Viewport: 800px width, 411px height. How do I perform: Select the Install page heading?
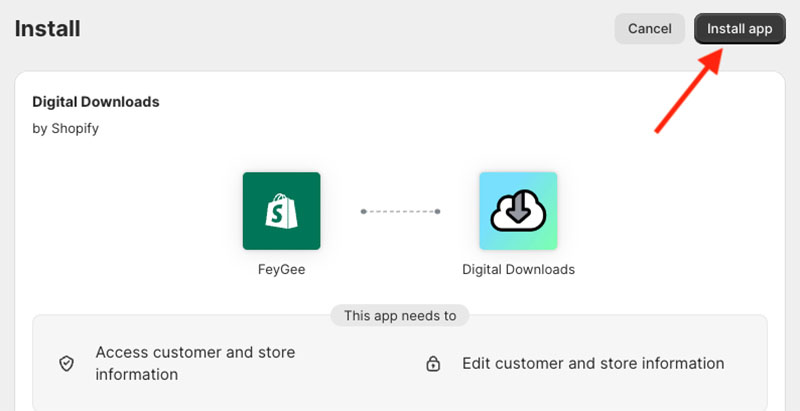(x=47, y=29)
